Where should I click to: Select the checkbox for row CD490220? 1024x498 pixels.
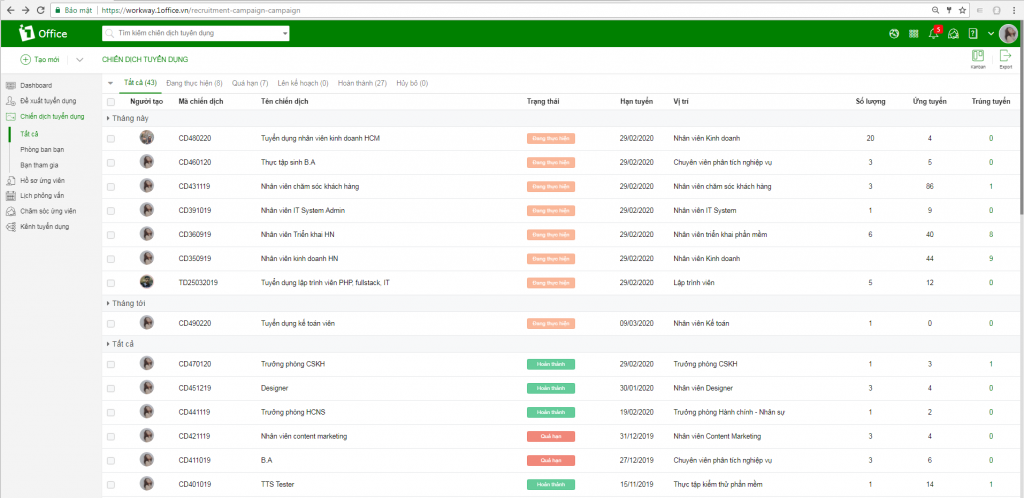[111, 324]
